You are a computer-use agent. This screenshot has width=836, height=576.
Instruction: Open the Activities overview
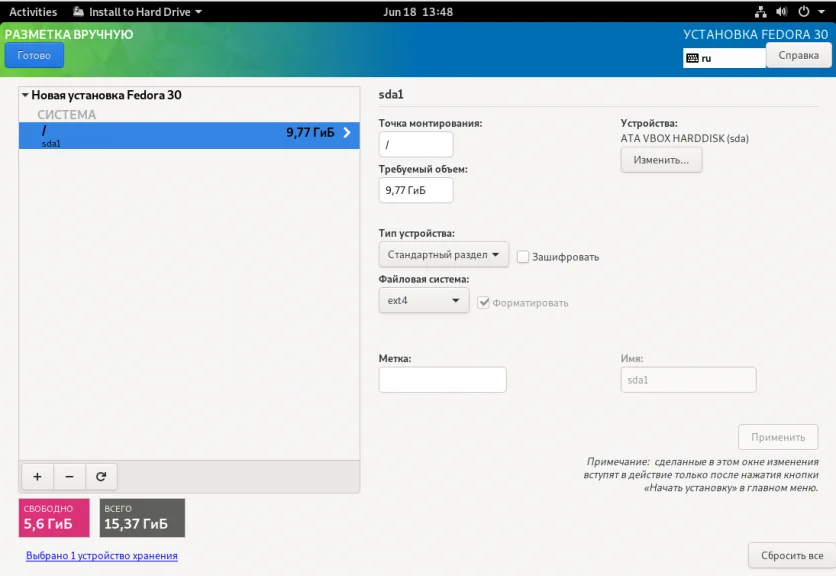click(x=33, y=12)
